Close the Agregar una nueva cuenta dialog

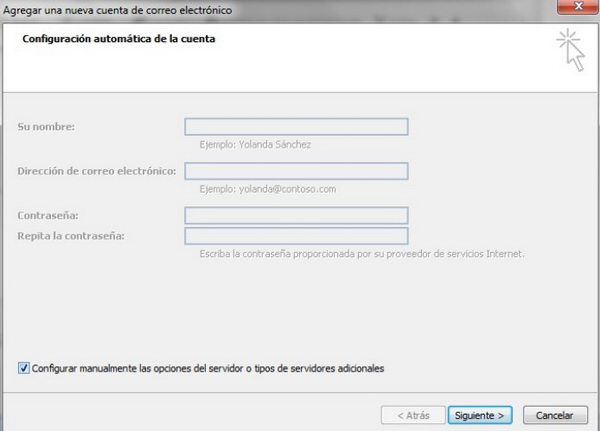pos(578,7)
